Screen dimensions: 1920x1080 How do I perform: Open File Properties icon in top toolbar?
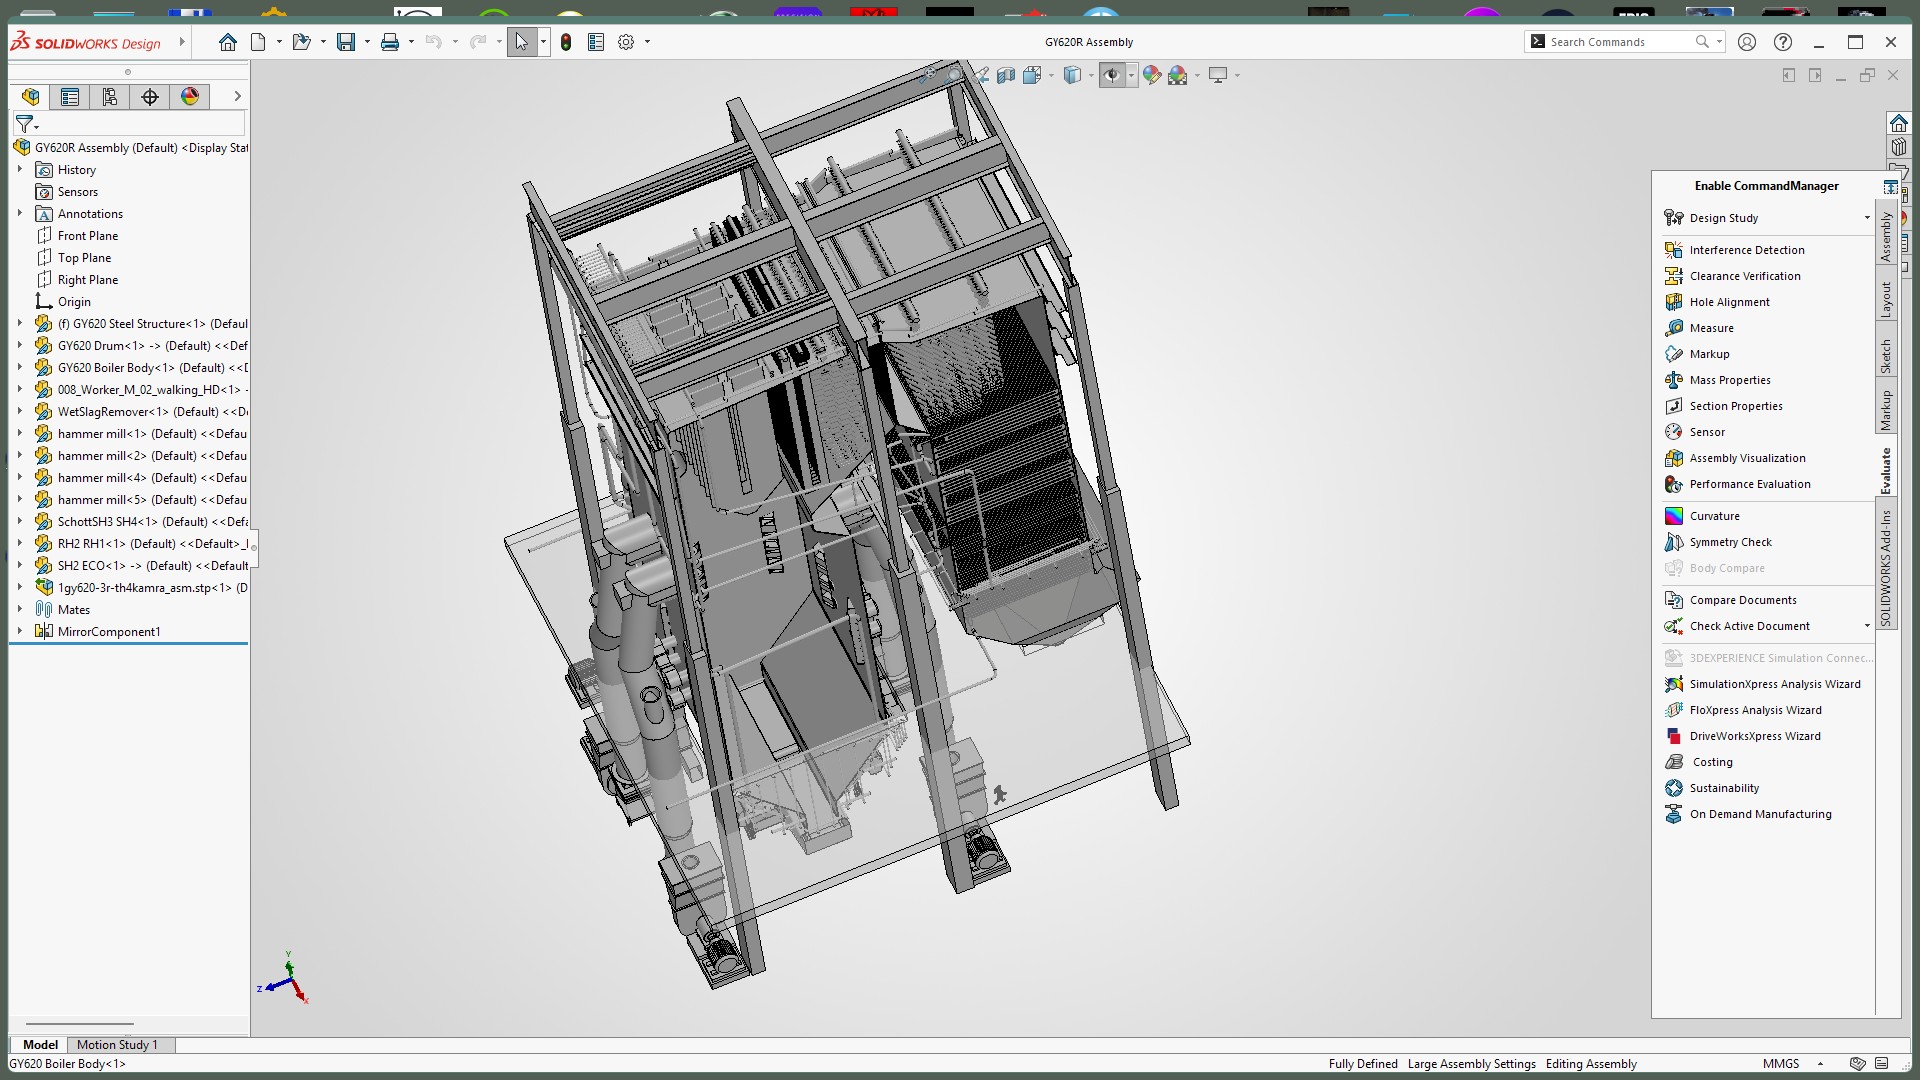pyautogui.click(x=596, y=42)
